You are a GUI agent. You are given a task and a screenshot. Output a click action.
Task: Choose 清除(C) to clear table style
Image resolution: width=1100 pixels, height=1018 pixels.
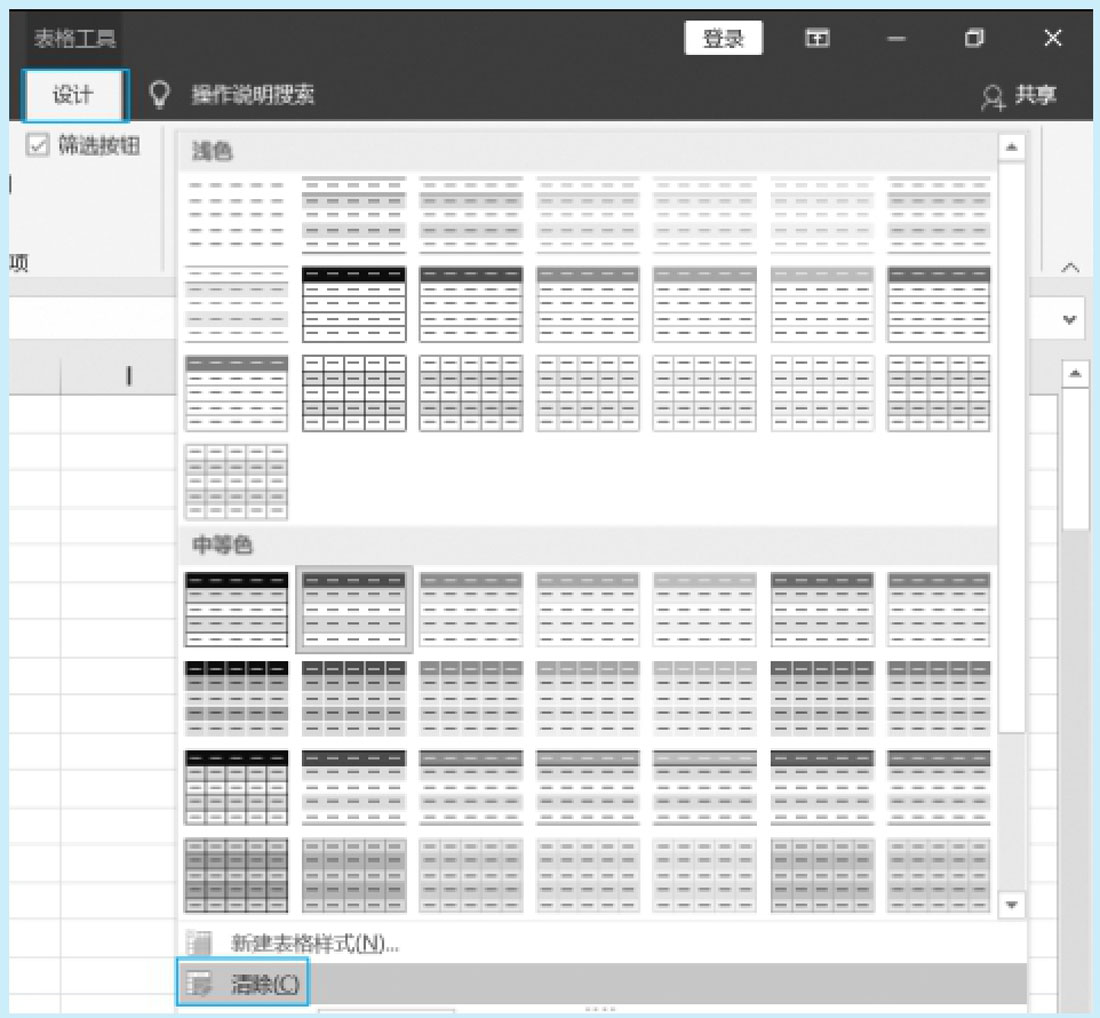[264, 984]
